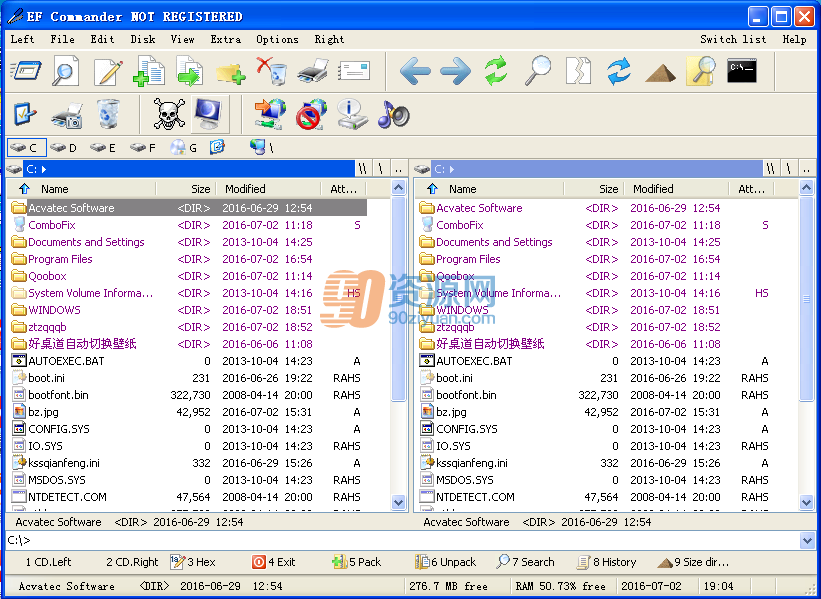Click the search in folder yellow icon
821x599 pixels.
coord(701,70)
